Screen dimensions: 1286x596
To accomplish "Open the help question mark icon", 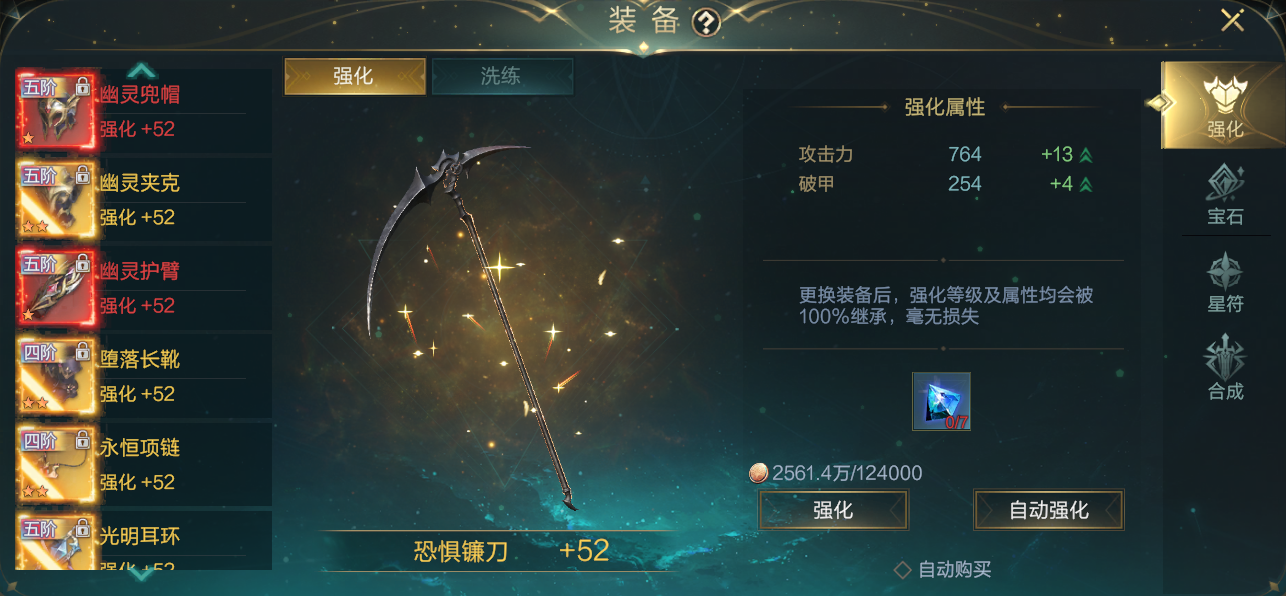I will [x=707, y=22].
